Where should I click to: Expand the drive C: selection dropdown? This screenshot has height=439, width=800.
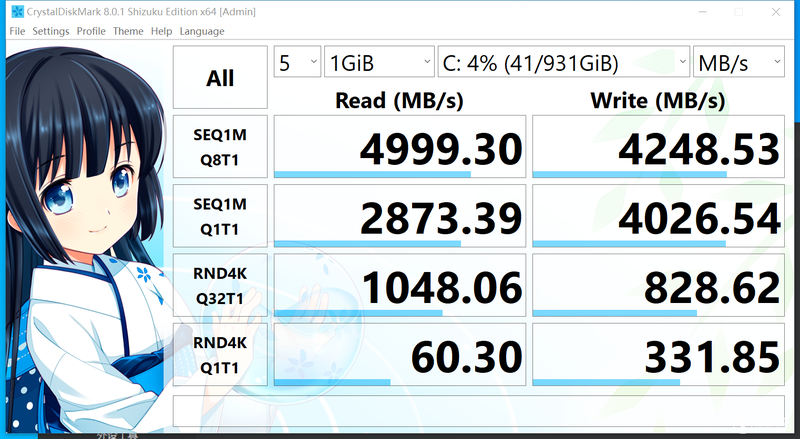click(x=564, y=62)
